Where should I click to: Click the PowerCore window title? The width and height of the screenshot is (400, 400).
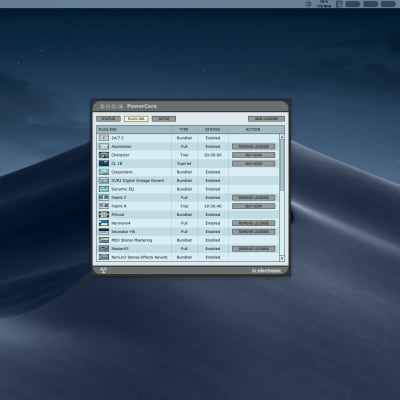(142, 106)
